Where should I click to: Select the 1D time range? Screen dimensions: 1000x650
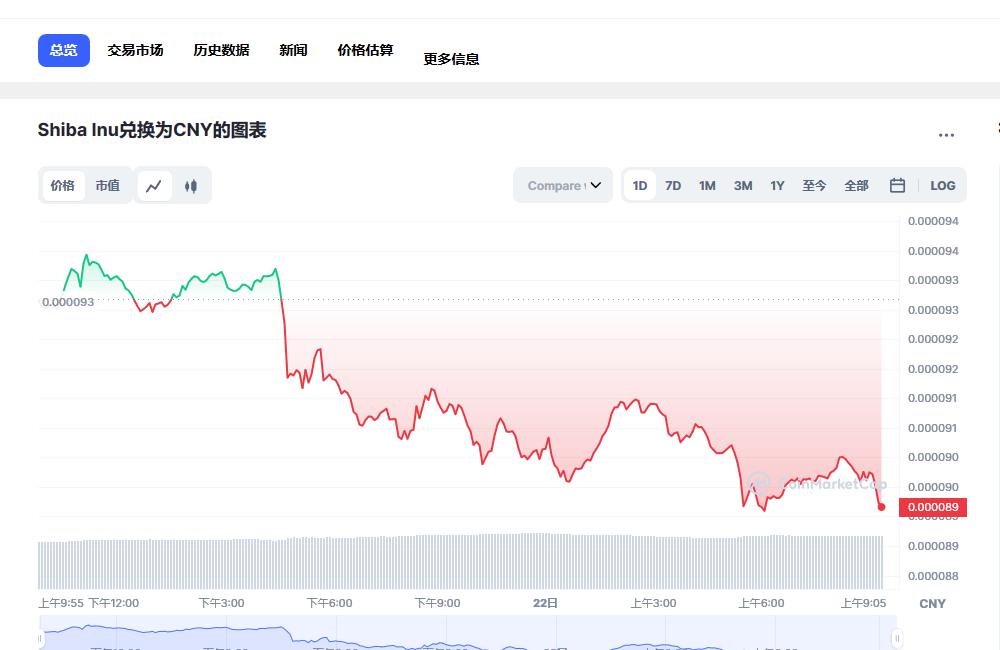coord(640,186)
